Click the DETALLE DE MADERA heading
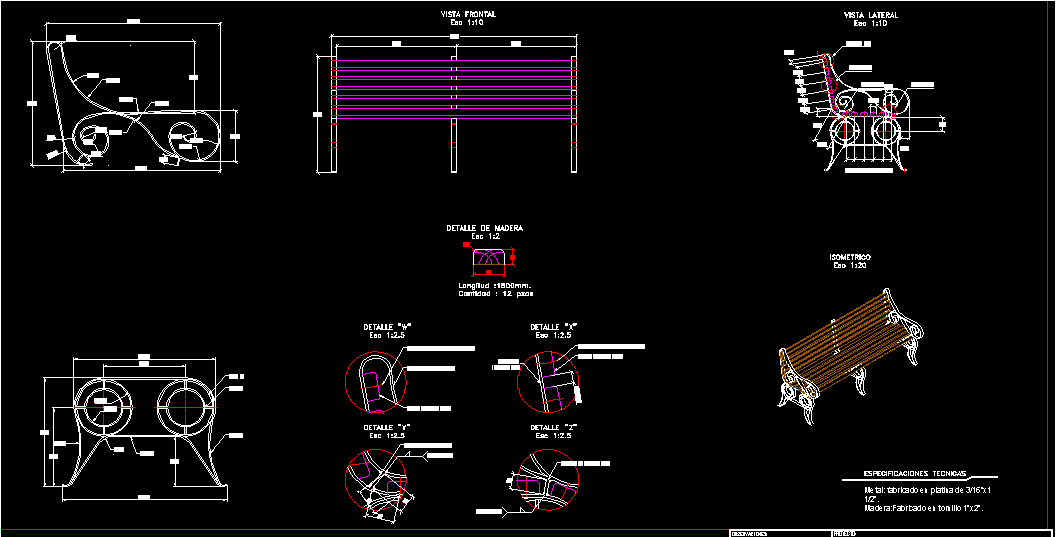Viewport: 1056px width, 537px height. tap(484, 228)
